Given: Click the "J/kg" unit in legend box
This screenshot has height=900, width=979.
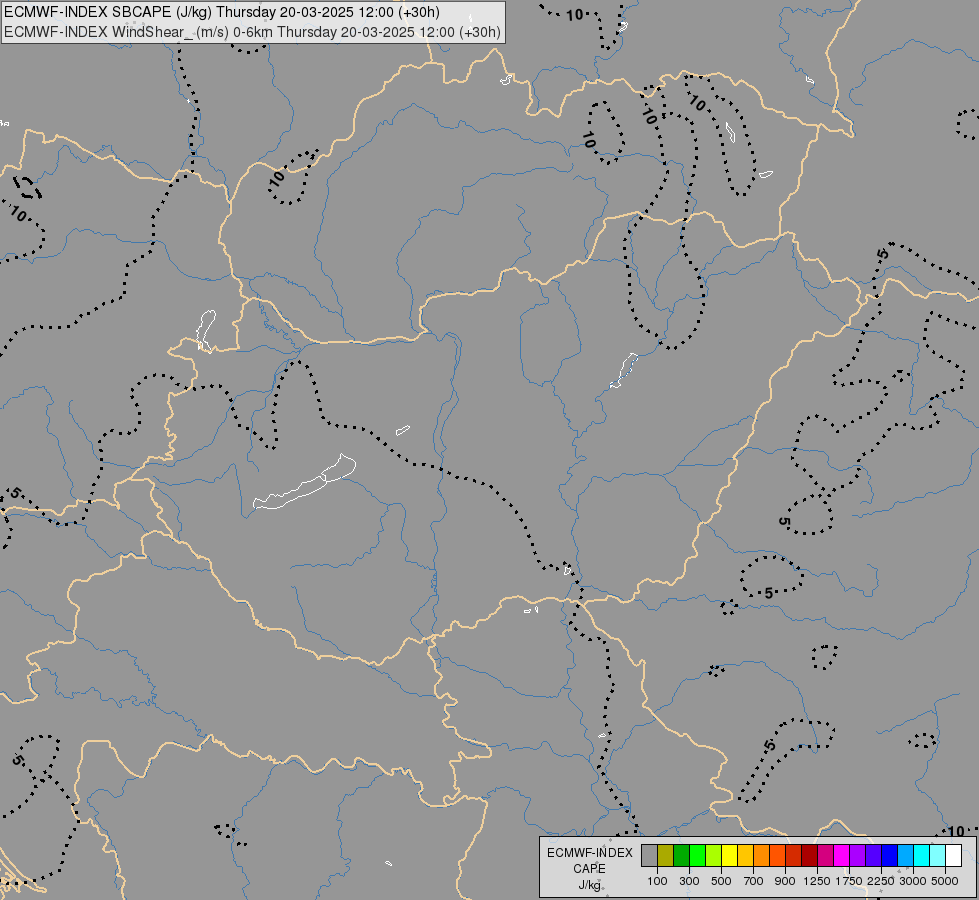Looking at the screenshot, I should (x=589, y=885).
